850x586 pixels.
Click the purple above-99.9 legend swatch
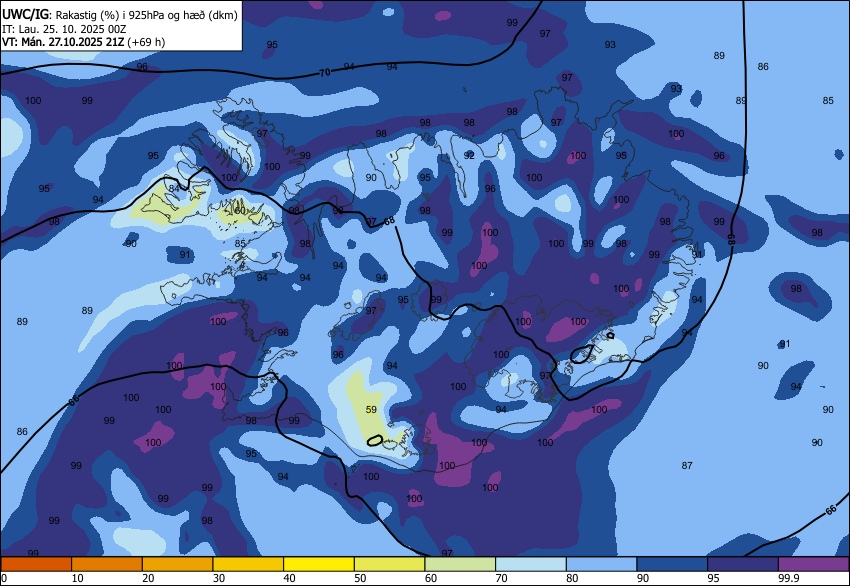coord(814,564)
